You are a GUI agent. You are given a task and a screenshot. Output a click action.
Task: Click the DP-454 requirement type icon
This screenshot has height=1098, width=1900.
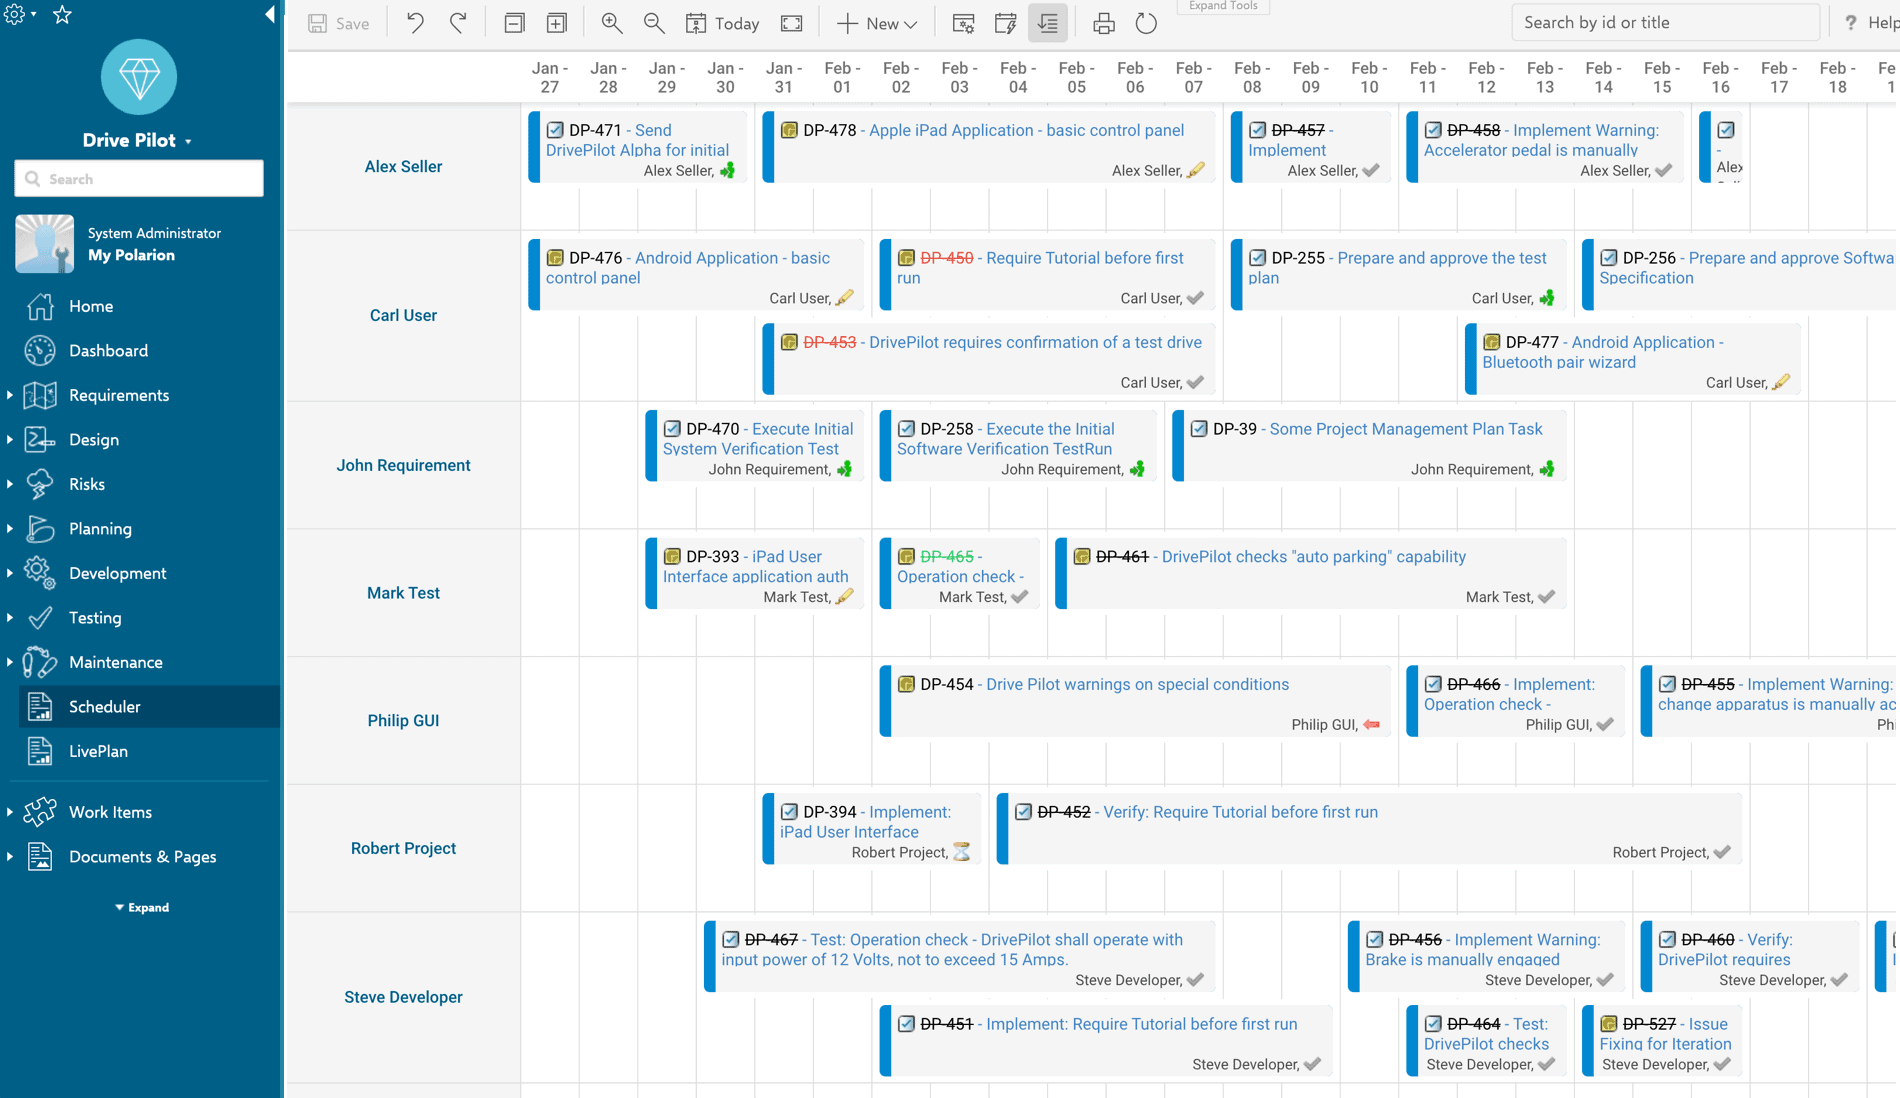pyautogui.click(x=906, y=684)
